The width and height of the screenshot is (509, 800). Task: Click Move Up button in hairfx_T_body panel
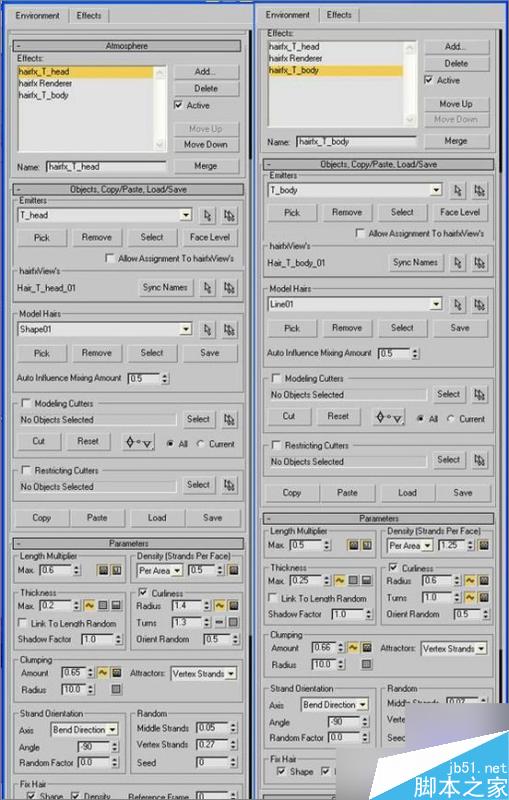coord(456,104)
